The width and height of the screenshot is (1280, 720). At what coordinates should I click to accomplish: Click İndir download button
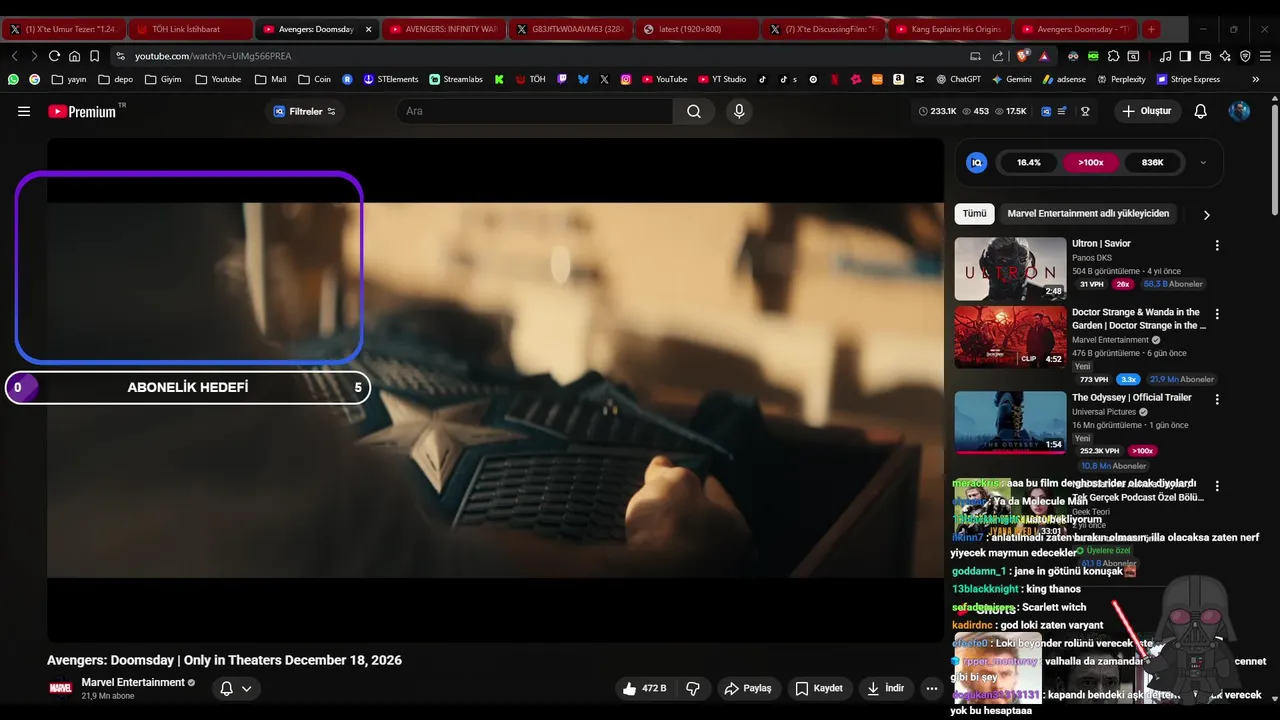(886, 688)
